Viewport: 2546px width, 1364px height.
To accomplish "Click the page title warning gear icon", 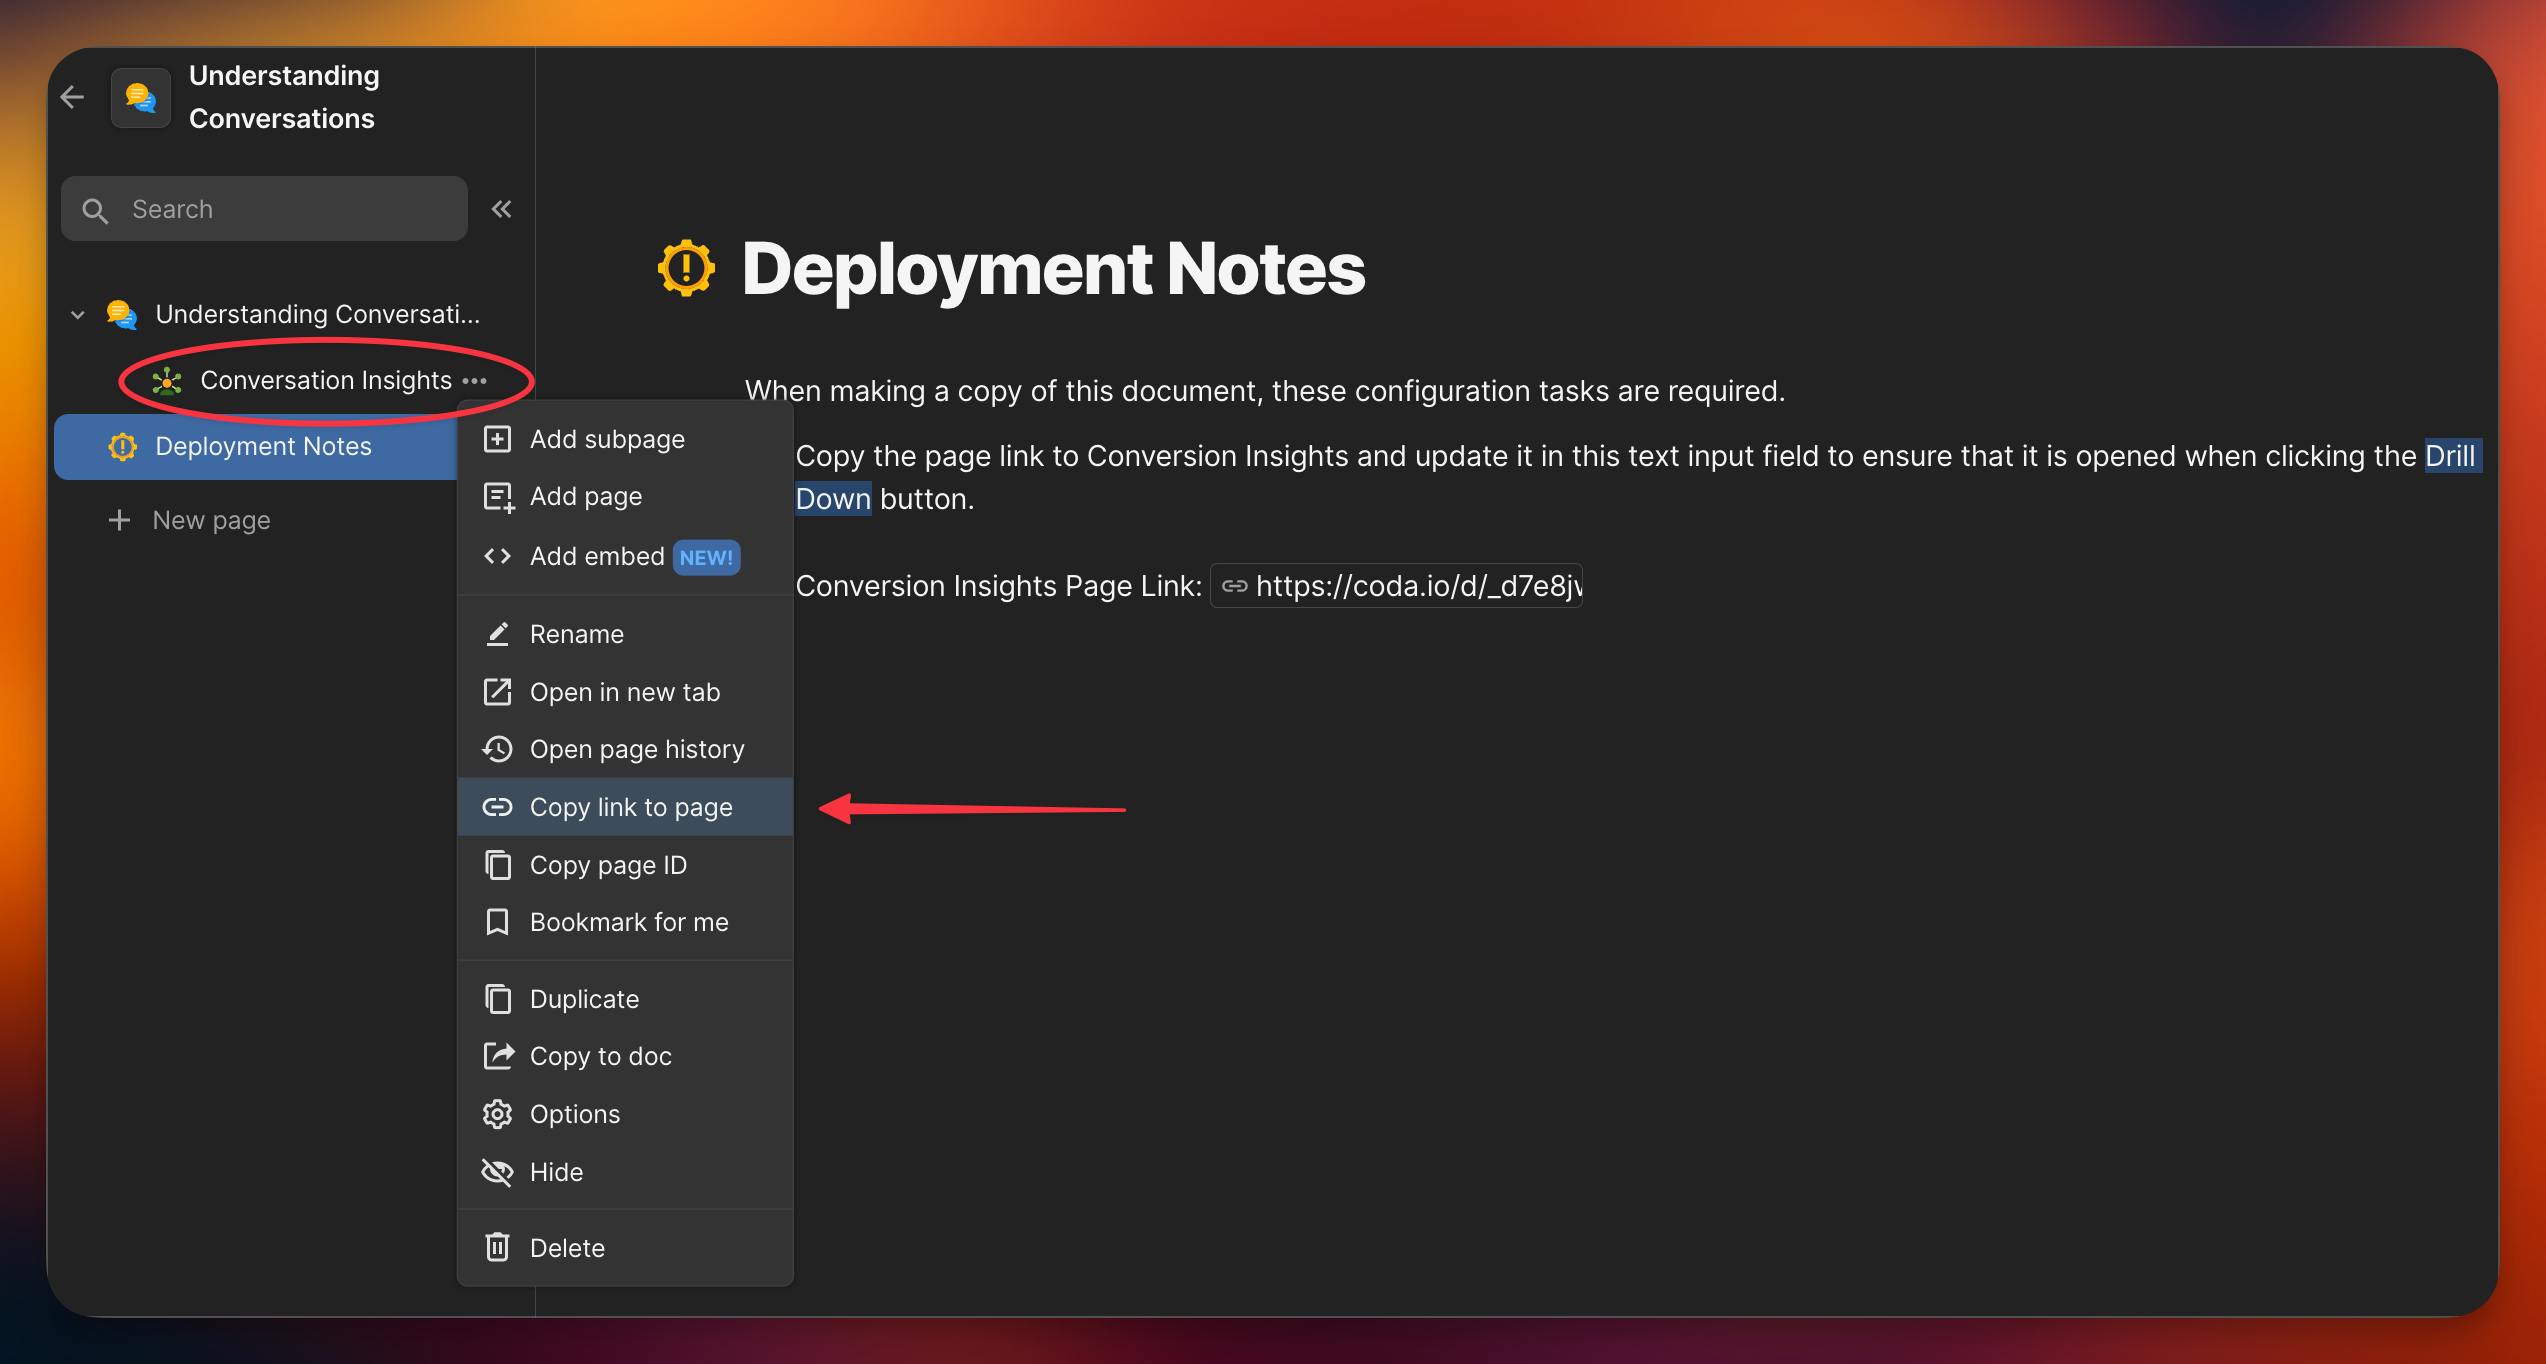I will [x=686, y=268].
